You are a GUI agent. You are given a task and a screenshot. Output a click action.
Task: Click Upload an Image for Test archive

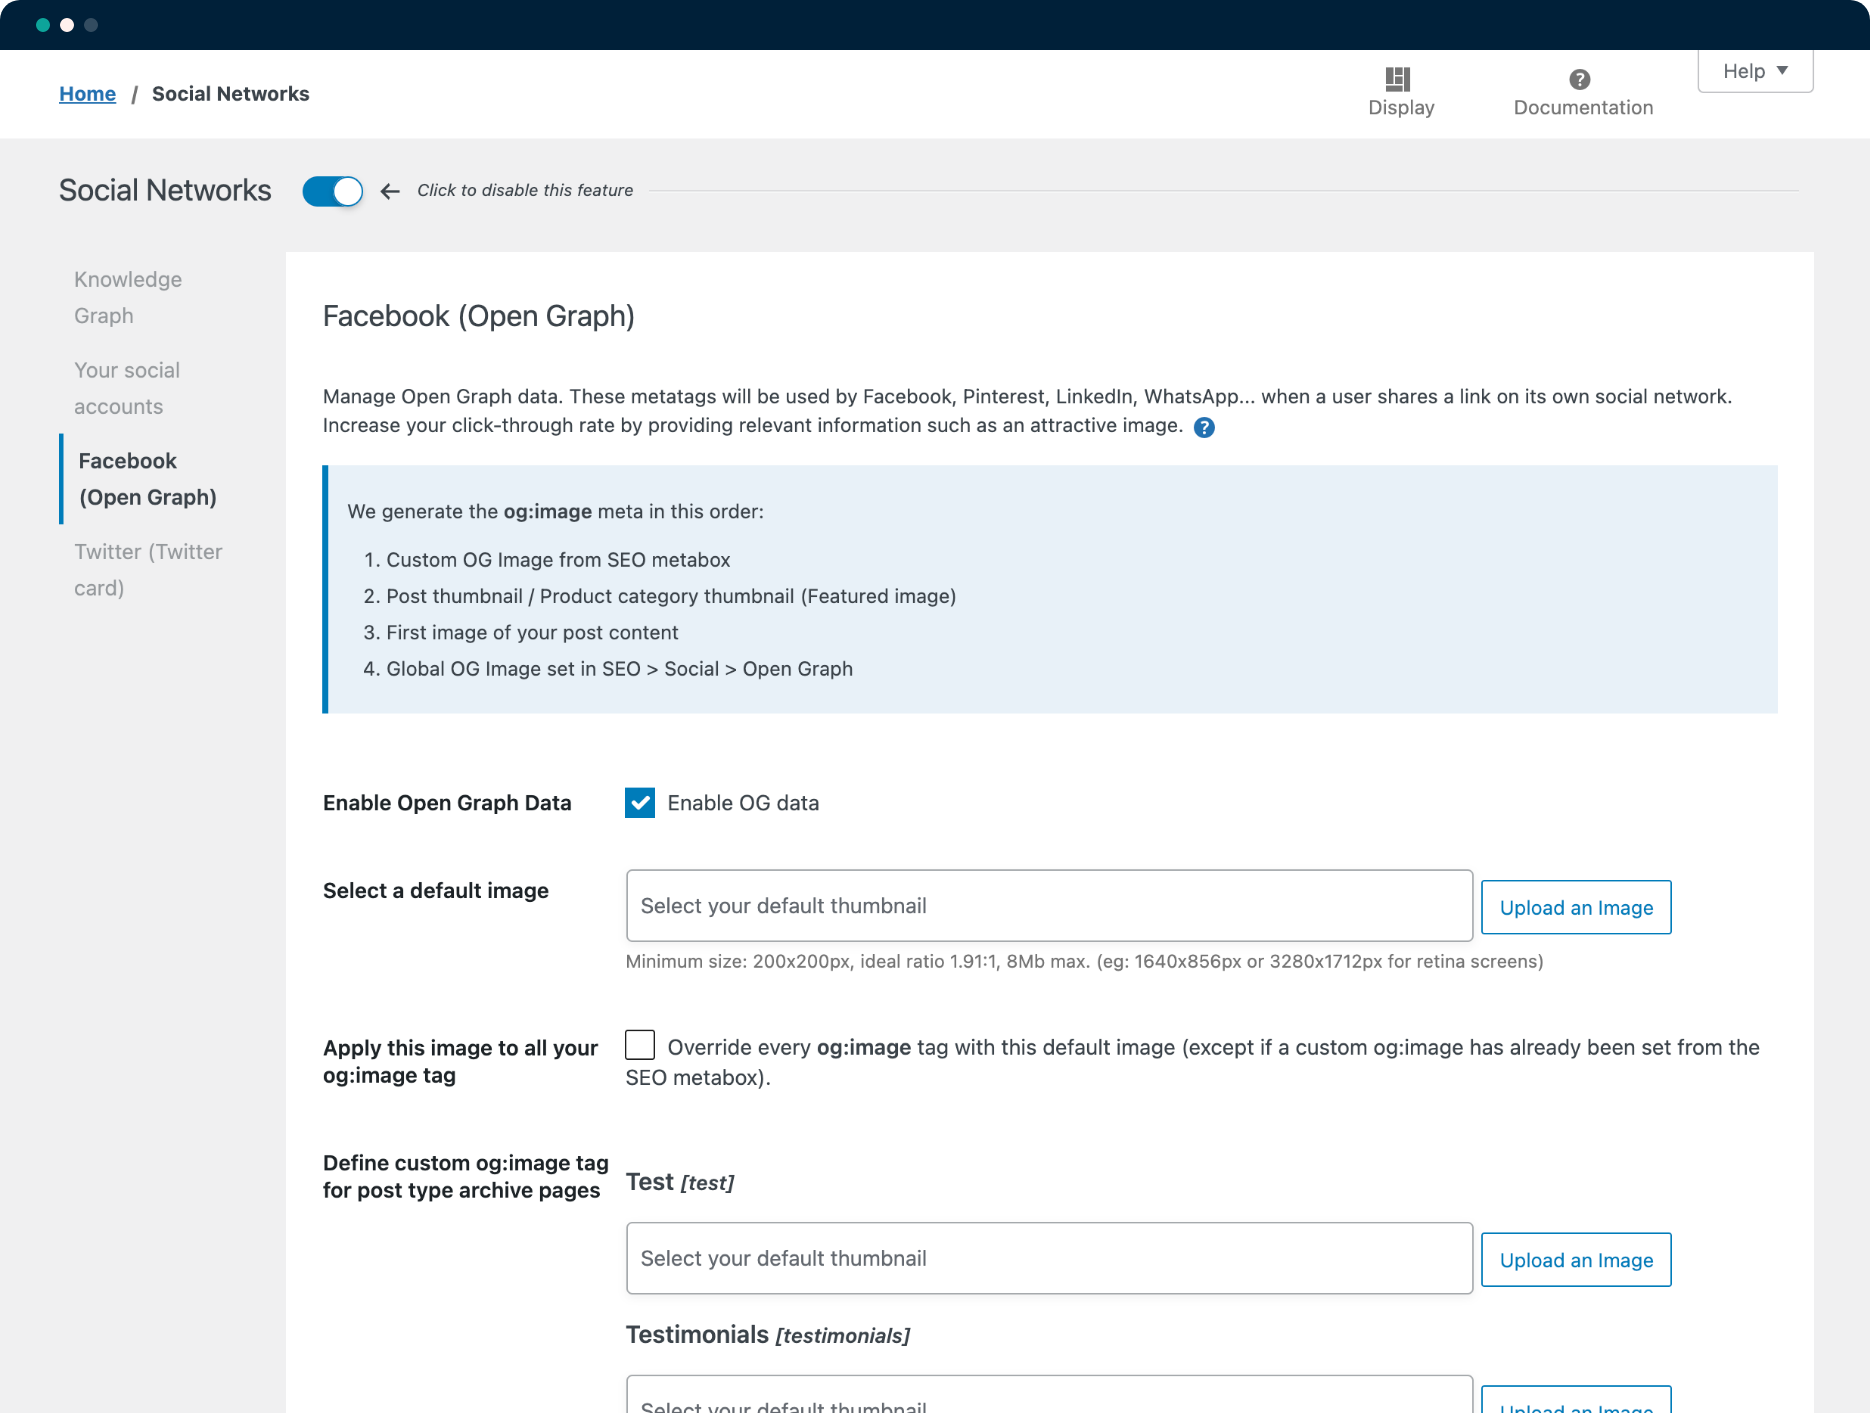(x=1576, y=1260)
